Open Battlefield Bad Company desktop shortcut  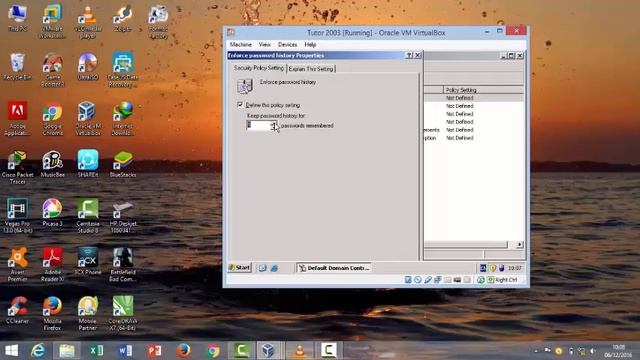pos(122,265)
